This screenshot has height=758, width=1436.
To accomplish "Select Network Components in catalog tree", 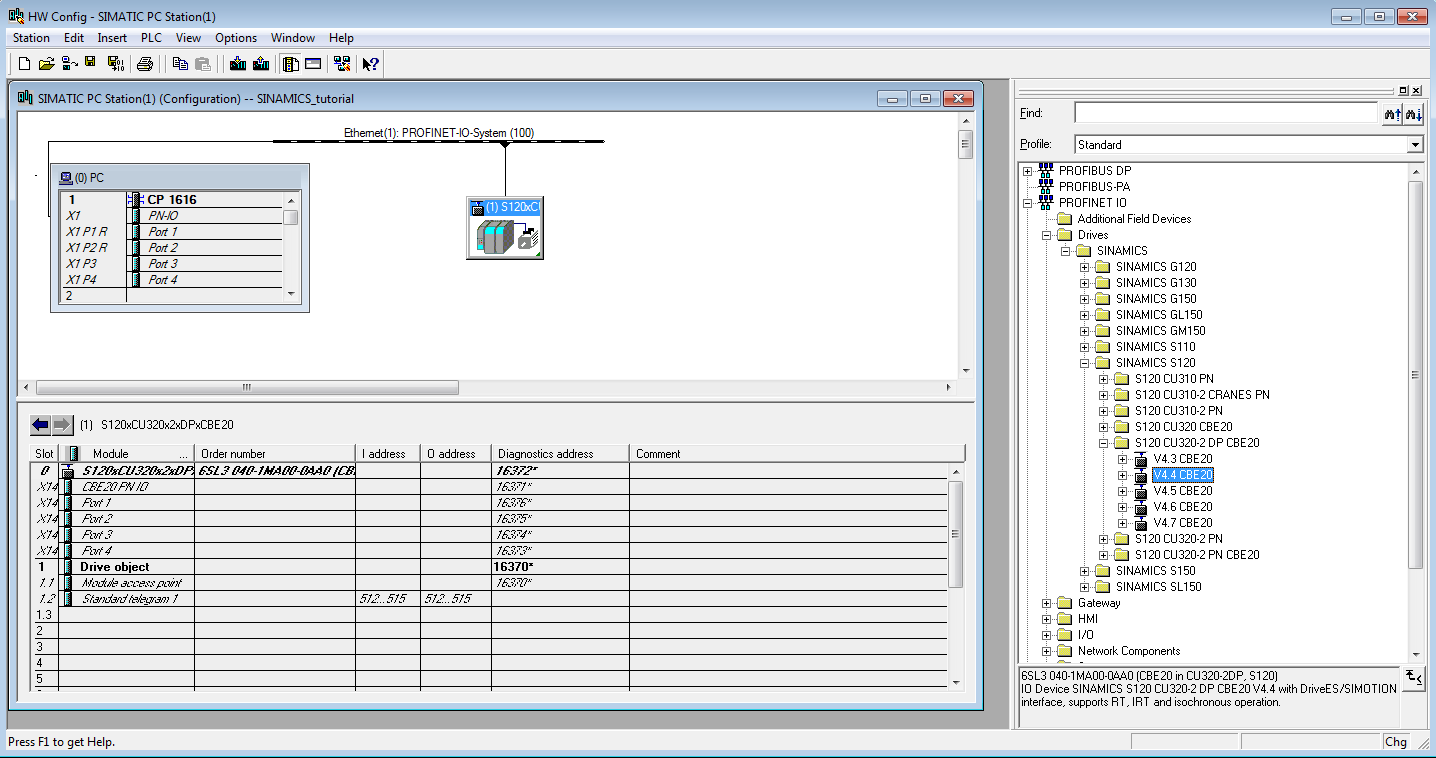I will tap(1129, 651).
